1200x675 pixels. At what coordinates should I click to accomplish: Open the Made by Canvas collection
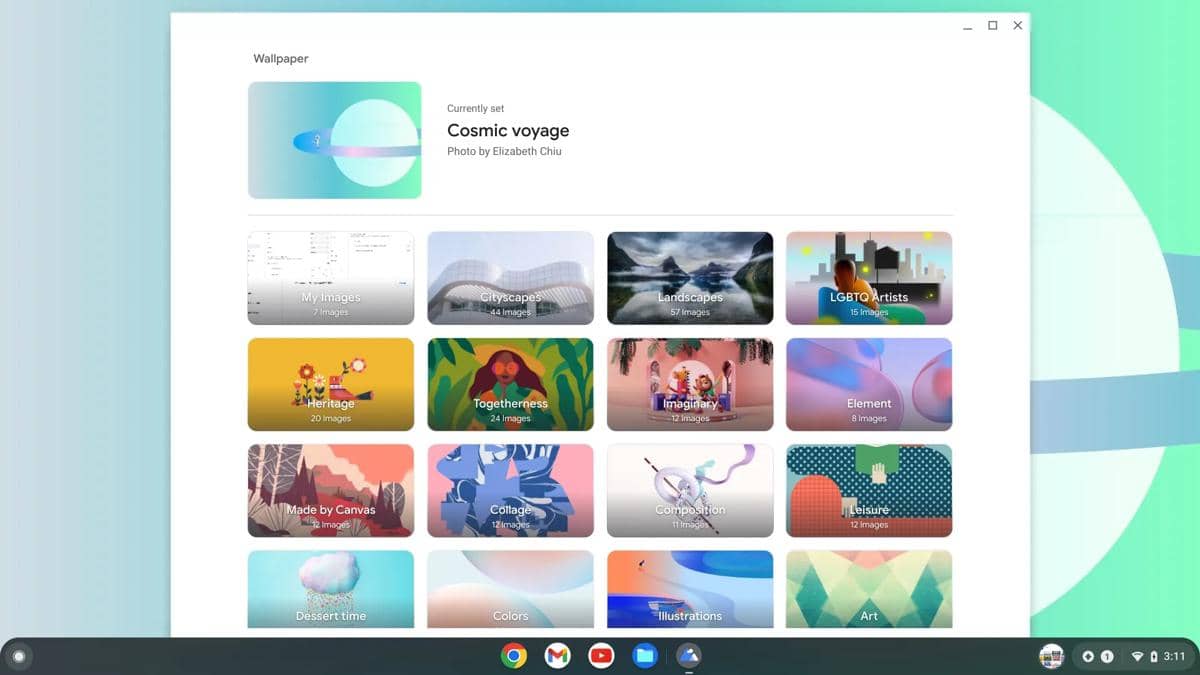click(330, 490)
